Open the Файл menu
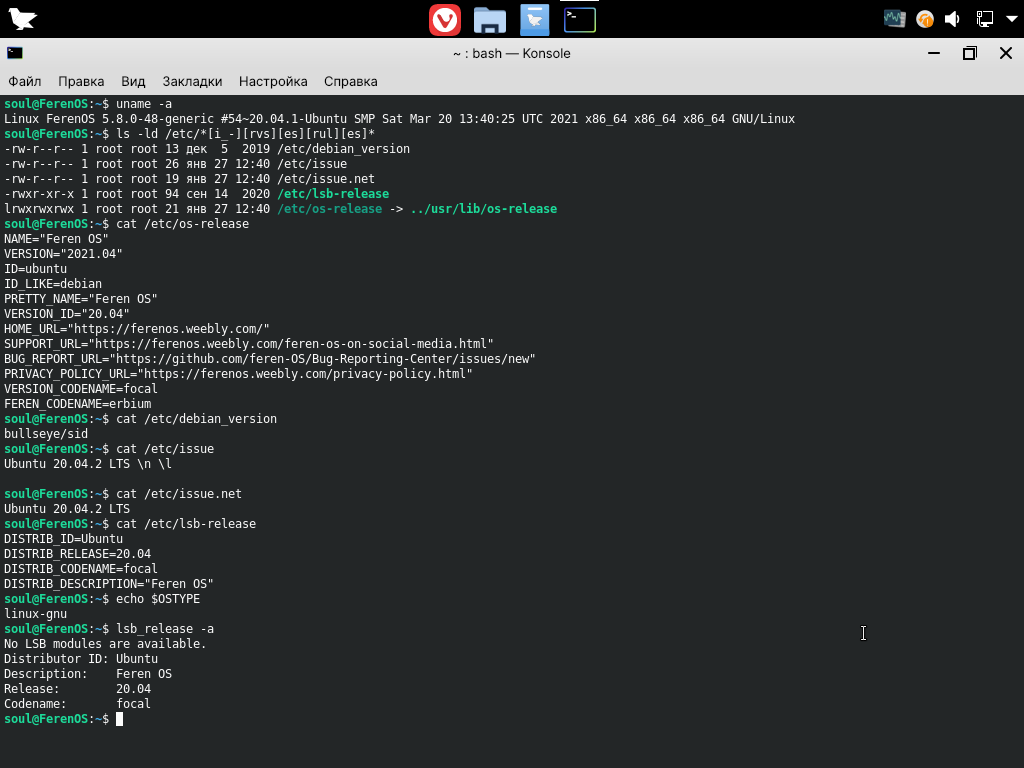Viewport: 1024px width, 768px height. [x=25, y=82]
